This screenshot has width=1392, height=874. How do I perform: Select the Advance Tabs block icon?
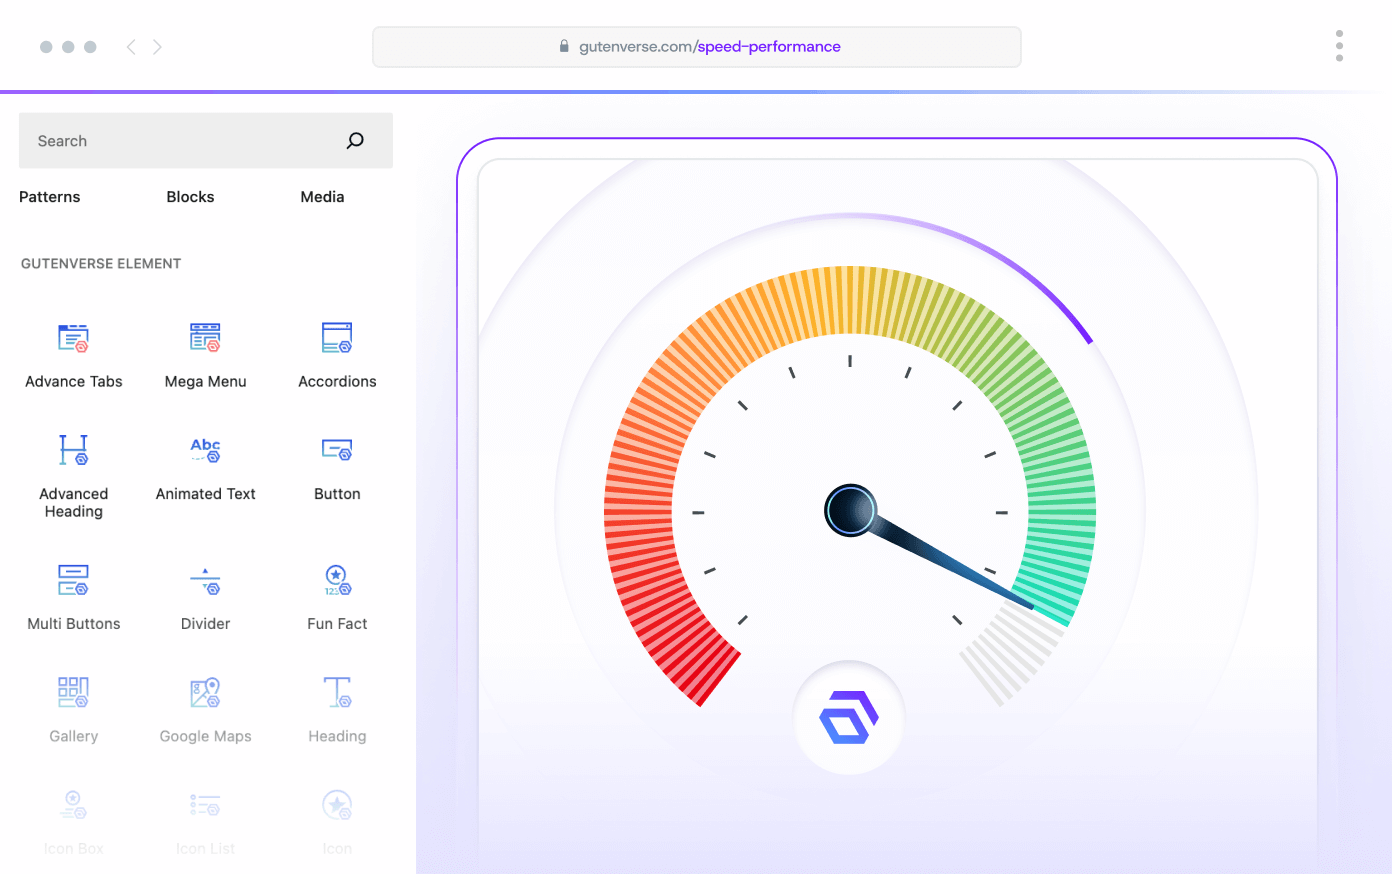[x=73, y=339]
